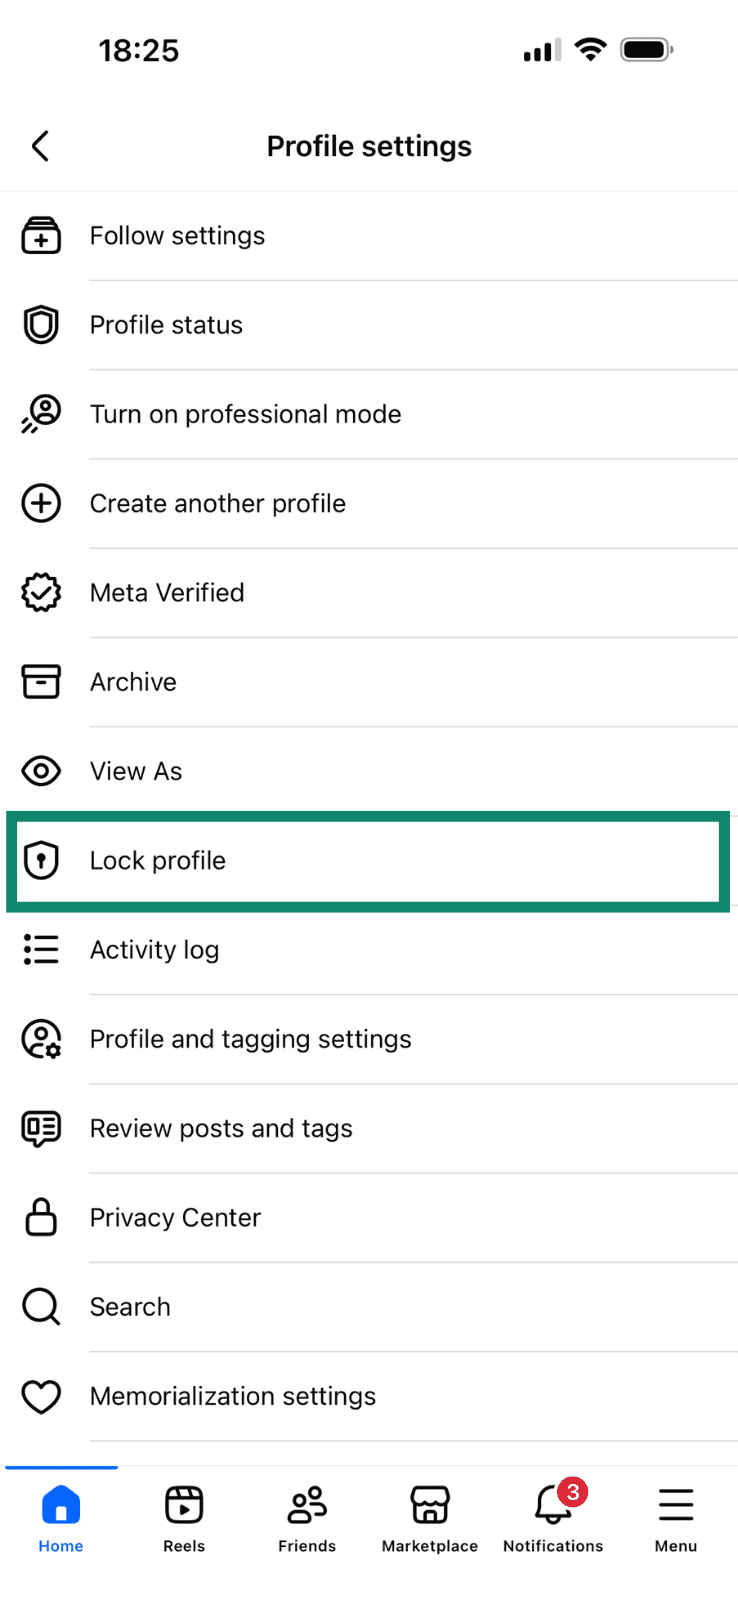Image resolution: width=738 pixels, height=1600 pixels.
Task: Click the Profile status shield icon
Action: point(41,325)
